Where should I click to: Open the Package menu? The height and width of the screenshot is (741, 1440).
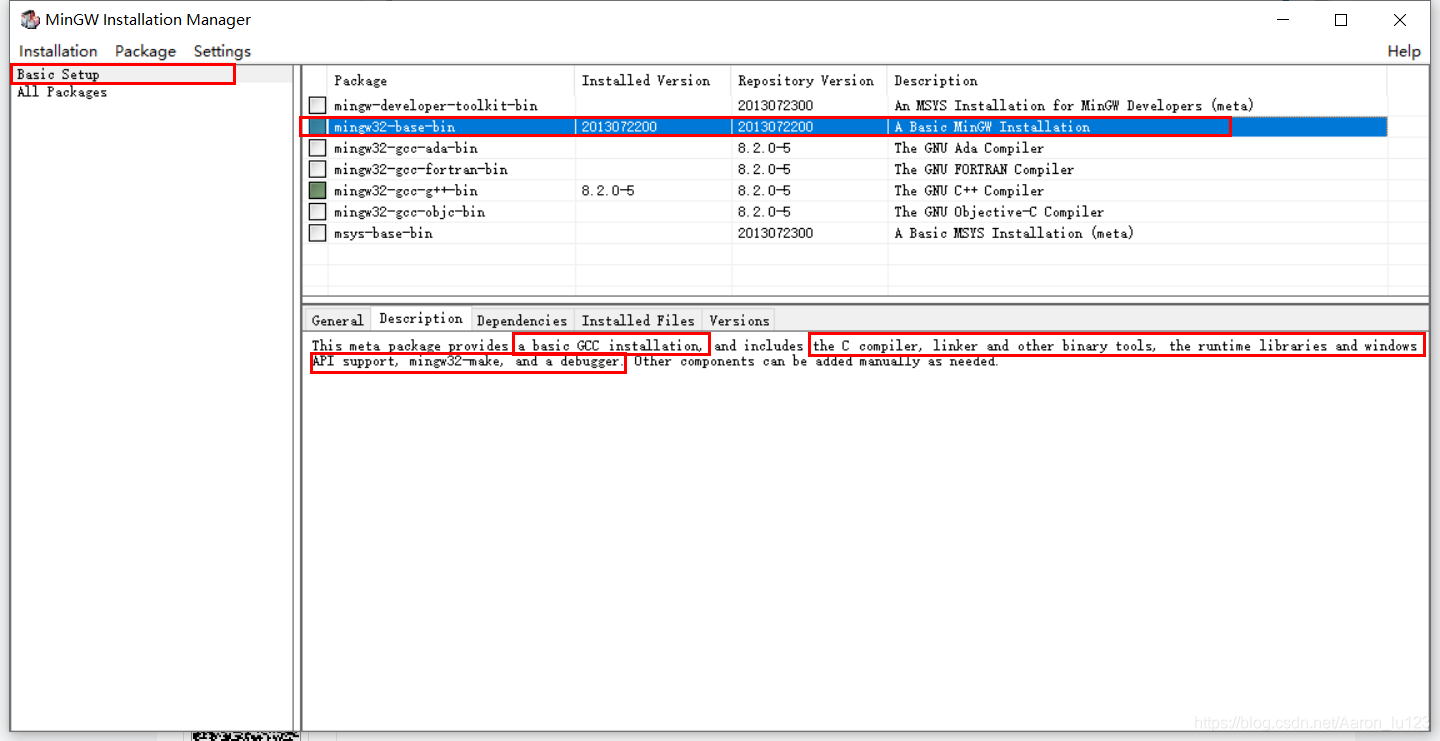click(x=144, y=51)
